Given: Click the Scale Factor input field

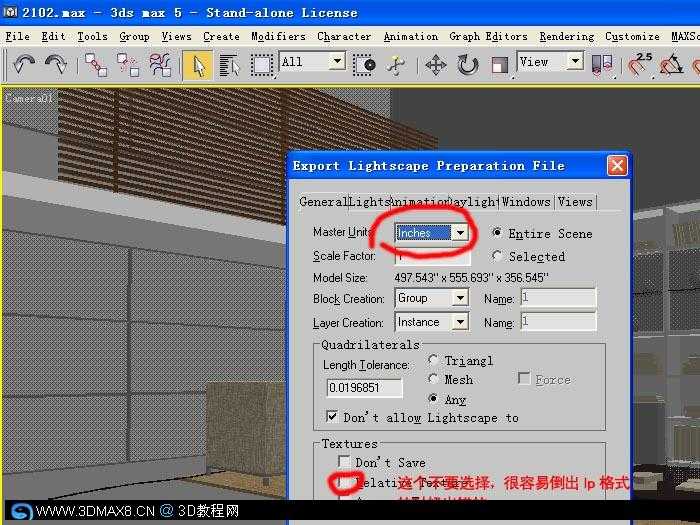Looking at the screenshot, I should [432, 257].
